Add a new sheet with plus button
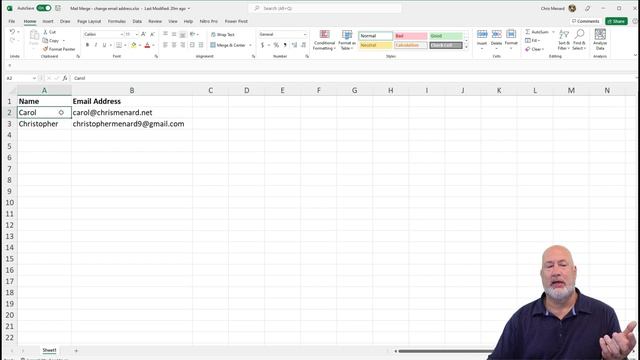 [x=76, y=351]
